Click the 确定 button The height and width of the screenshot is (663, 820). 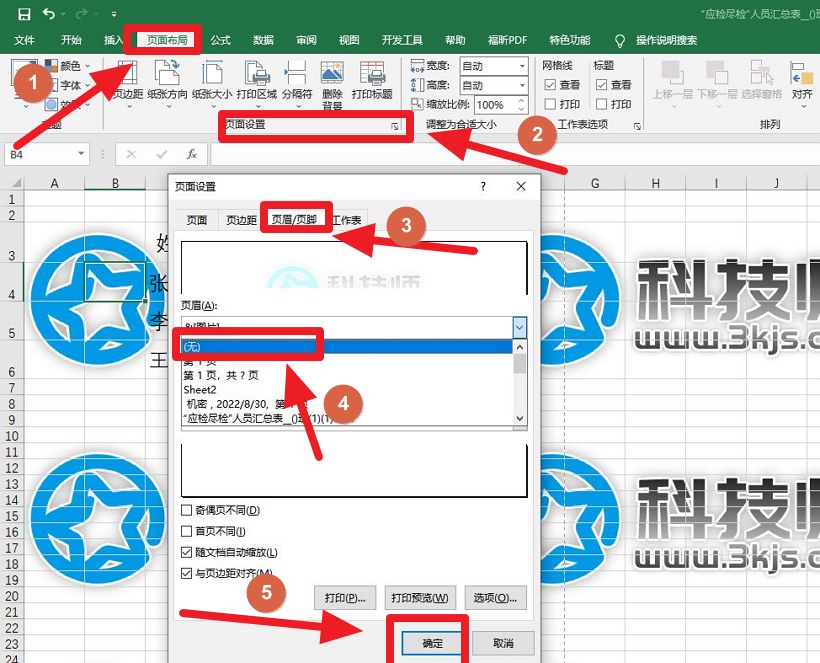432,643
